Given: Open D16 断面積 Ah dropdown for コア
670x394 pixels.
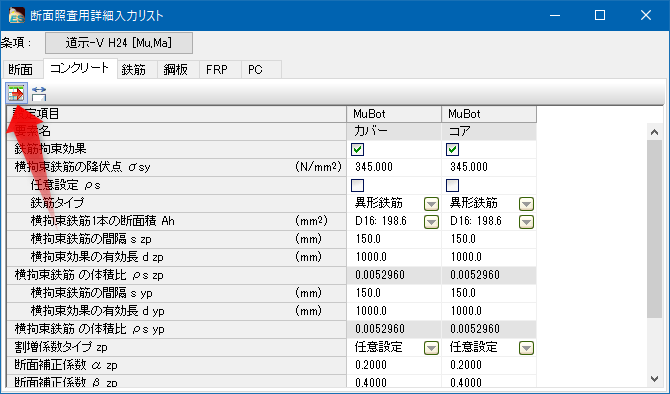Looking at the screenshot, I should click(526, 222).
